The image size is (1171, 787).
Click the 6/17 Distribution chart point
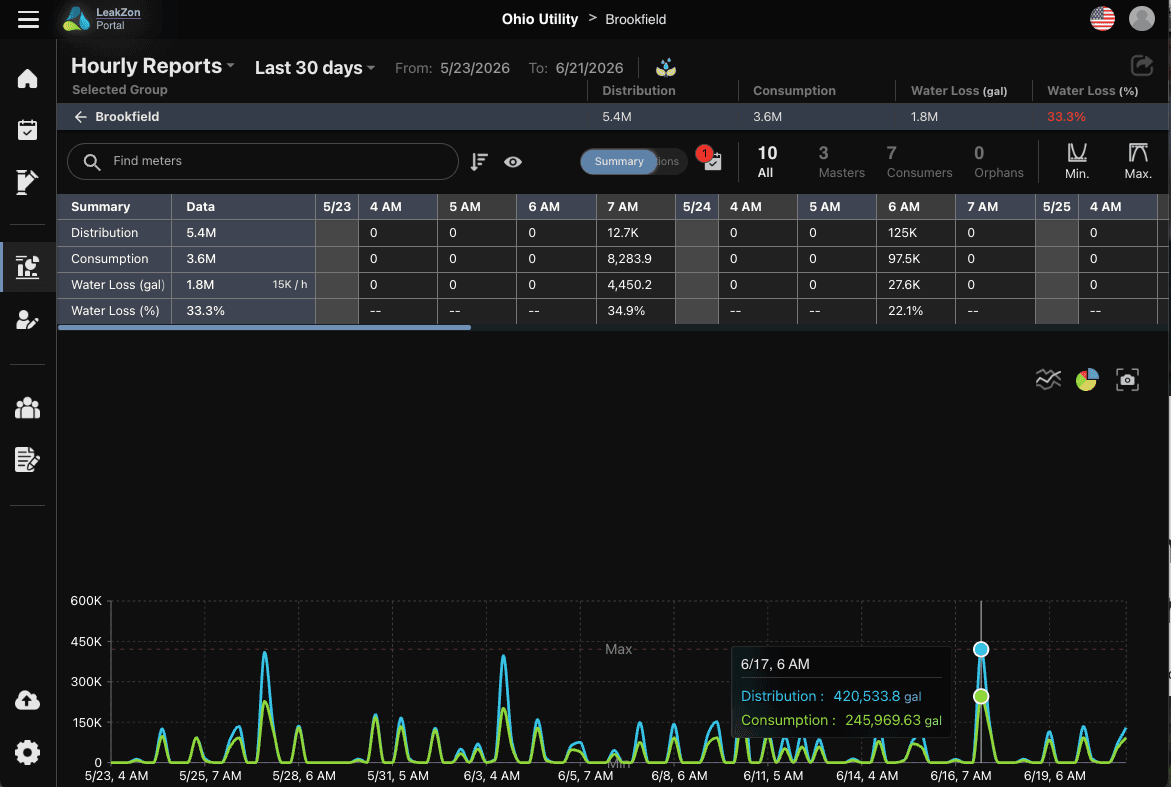click(981, 650)
